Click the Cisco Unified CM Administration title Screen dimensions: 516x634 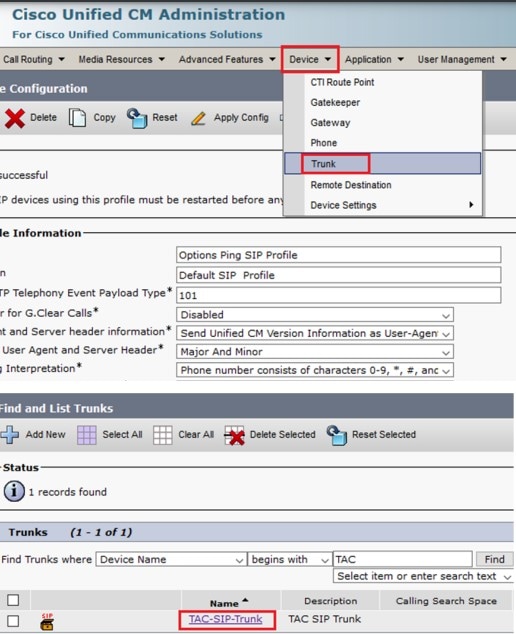tap(148, 15)
